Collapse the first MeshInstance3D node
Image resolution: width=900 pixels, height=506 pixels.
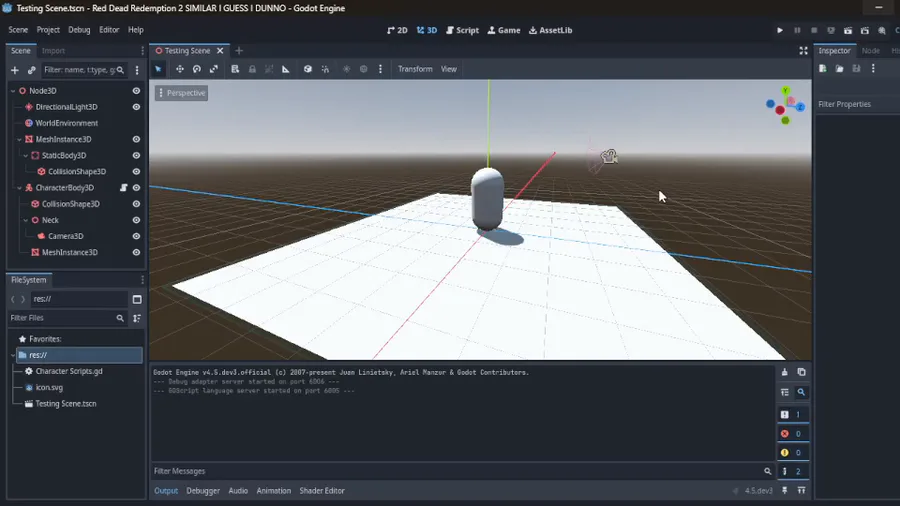(x=20, y=139)
